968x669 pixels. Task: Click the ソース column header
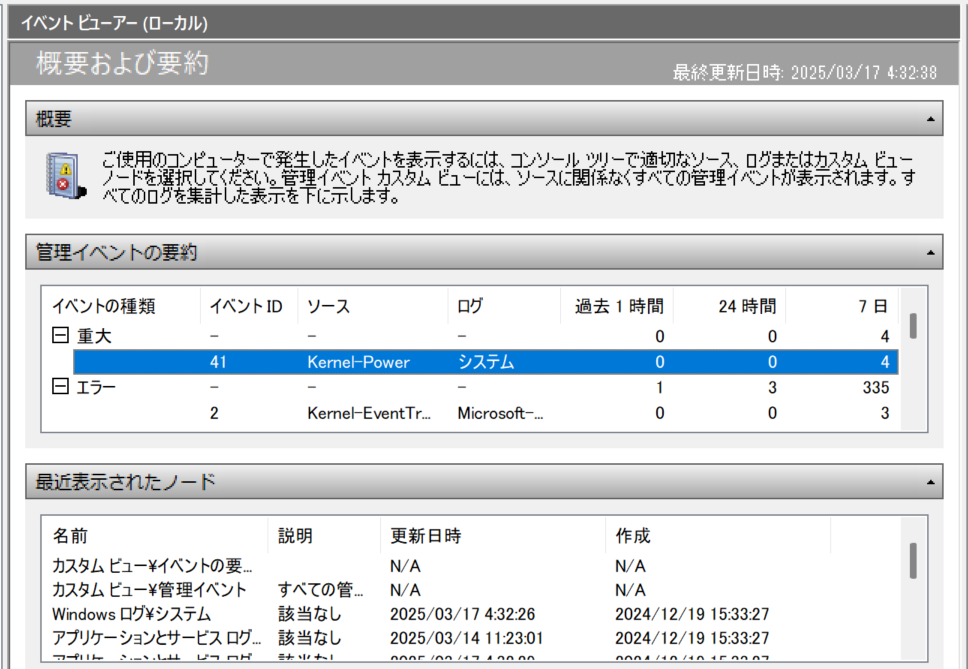[x=330, y=306]
